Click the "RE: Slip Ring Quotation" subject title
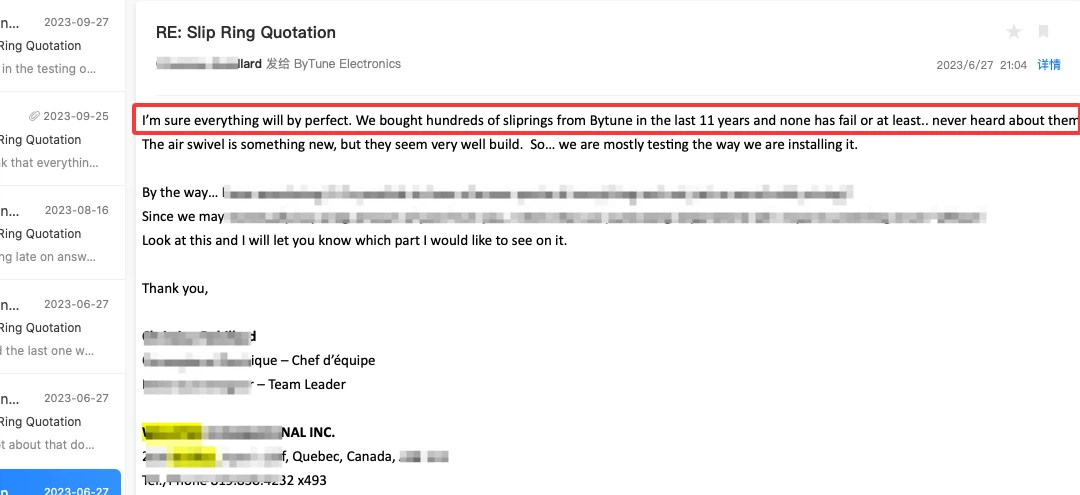The height and width of the screenshot is (495, 1080). (246, 33)
